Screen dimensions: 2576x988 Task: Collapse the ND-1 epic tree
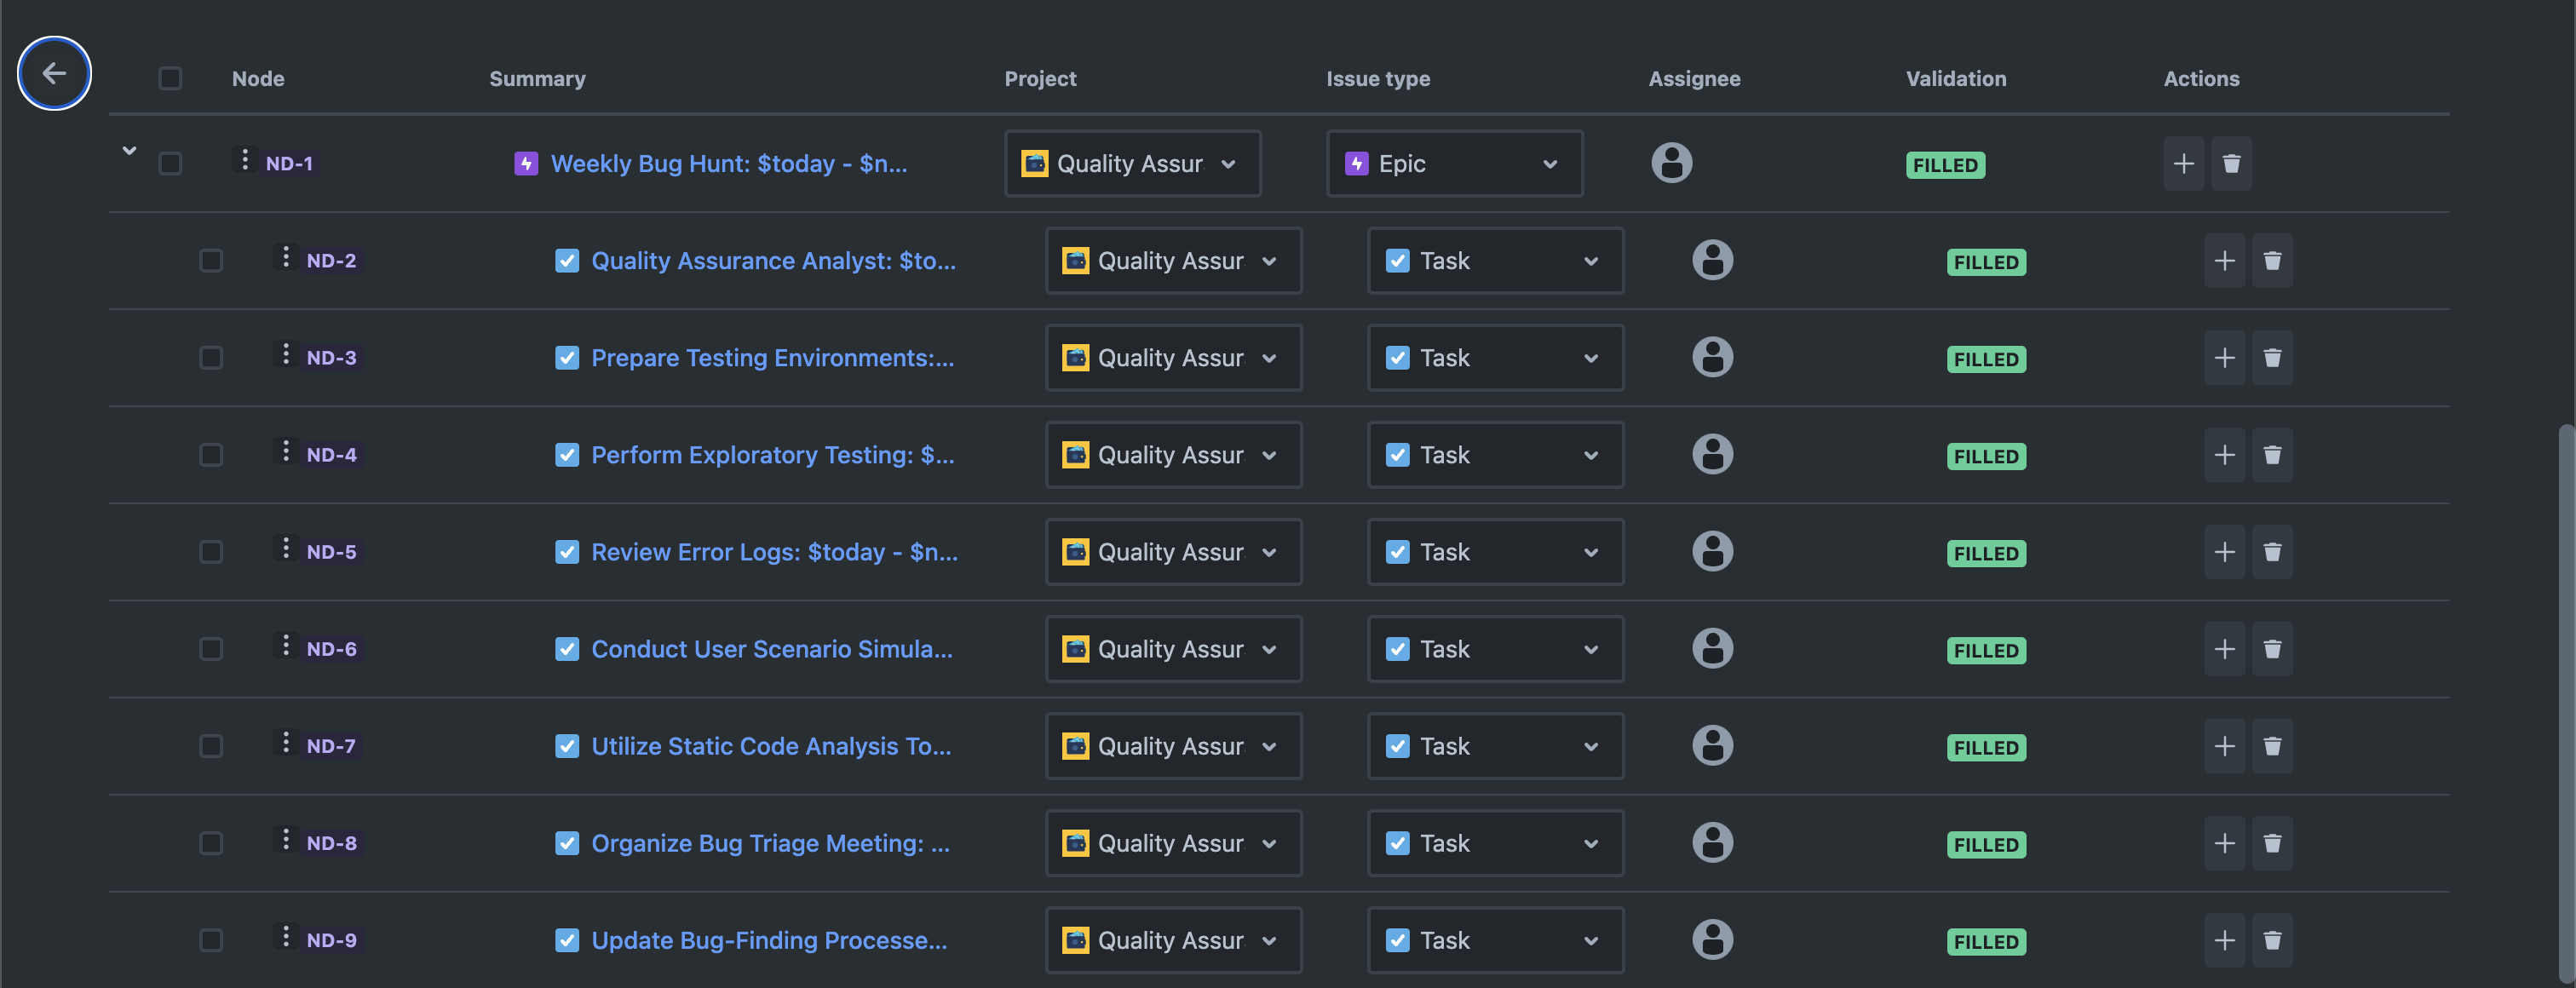pos(129,151)
